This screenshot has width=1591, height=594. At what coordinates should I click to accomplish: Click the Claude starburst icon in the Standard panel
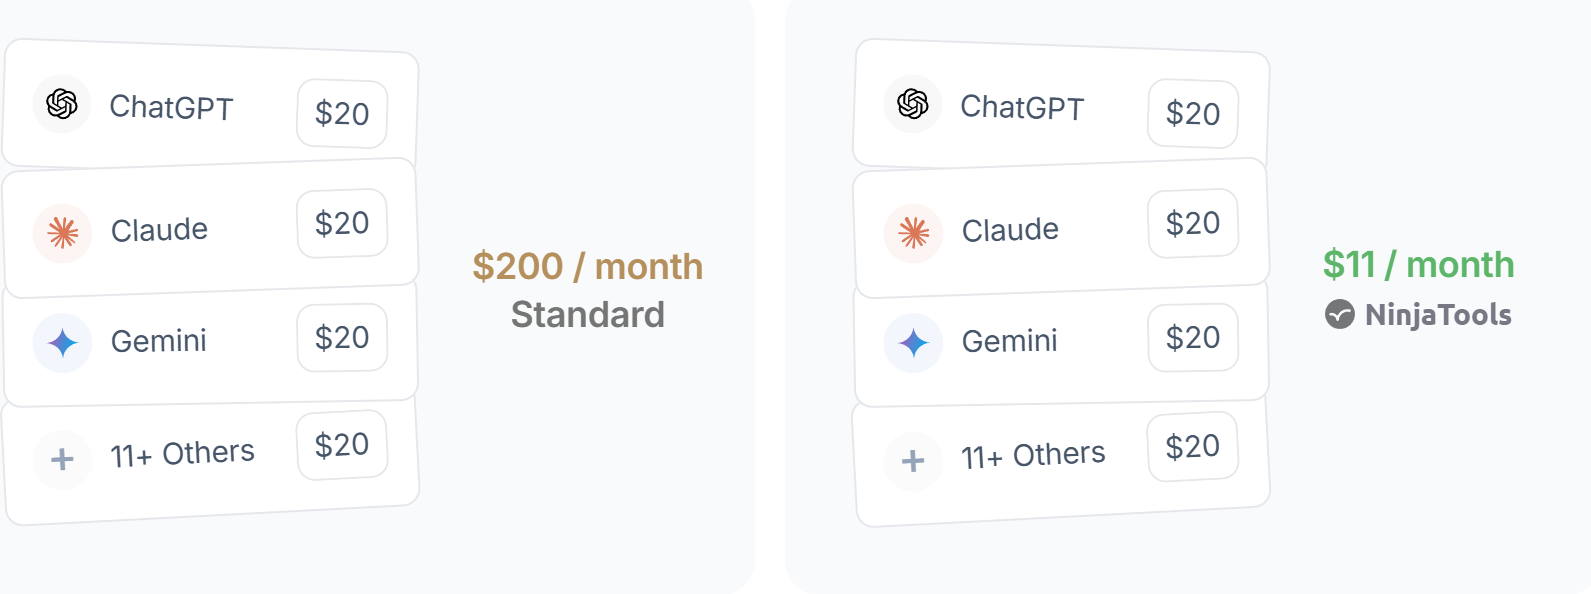tap(62, 233)
